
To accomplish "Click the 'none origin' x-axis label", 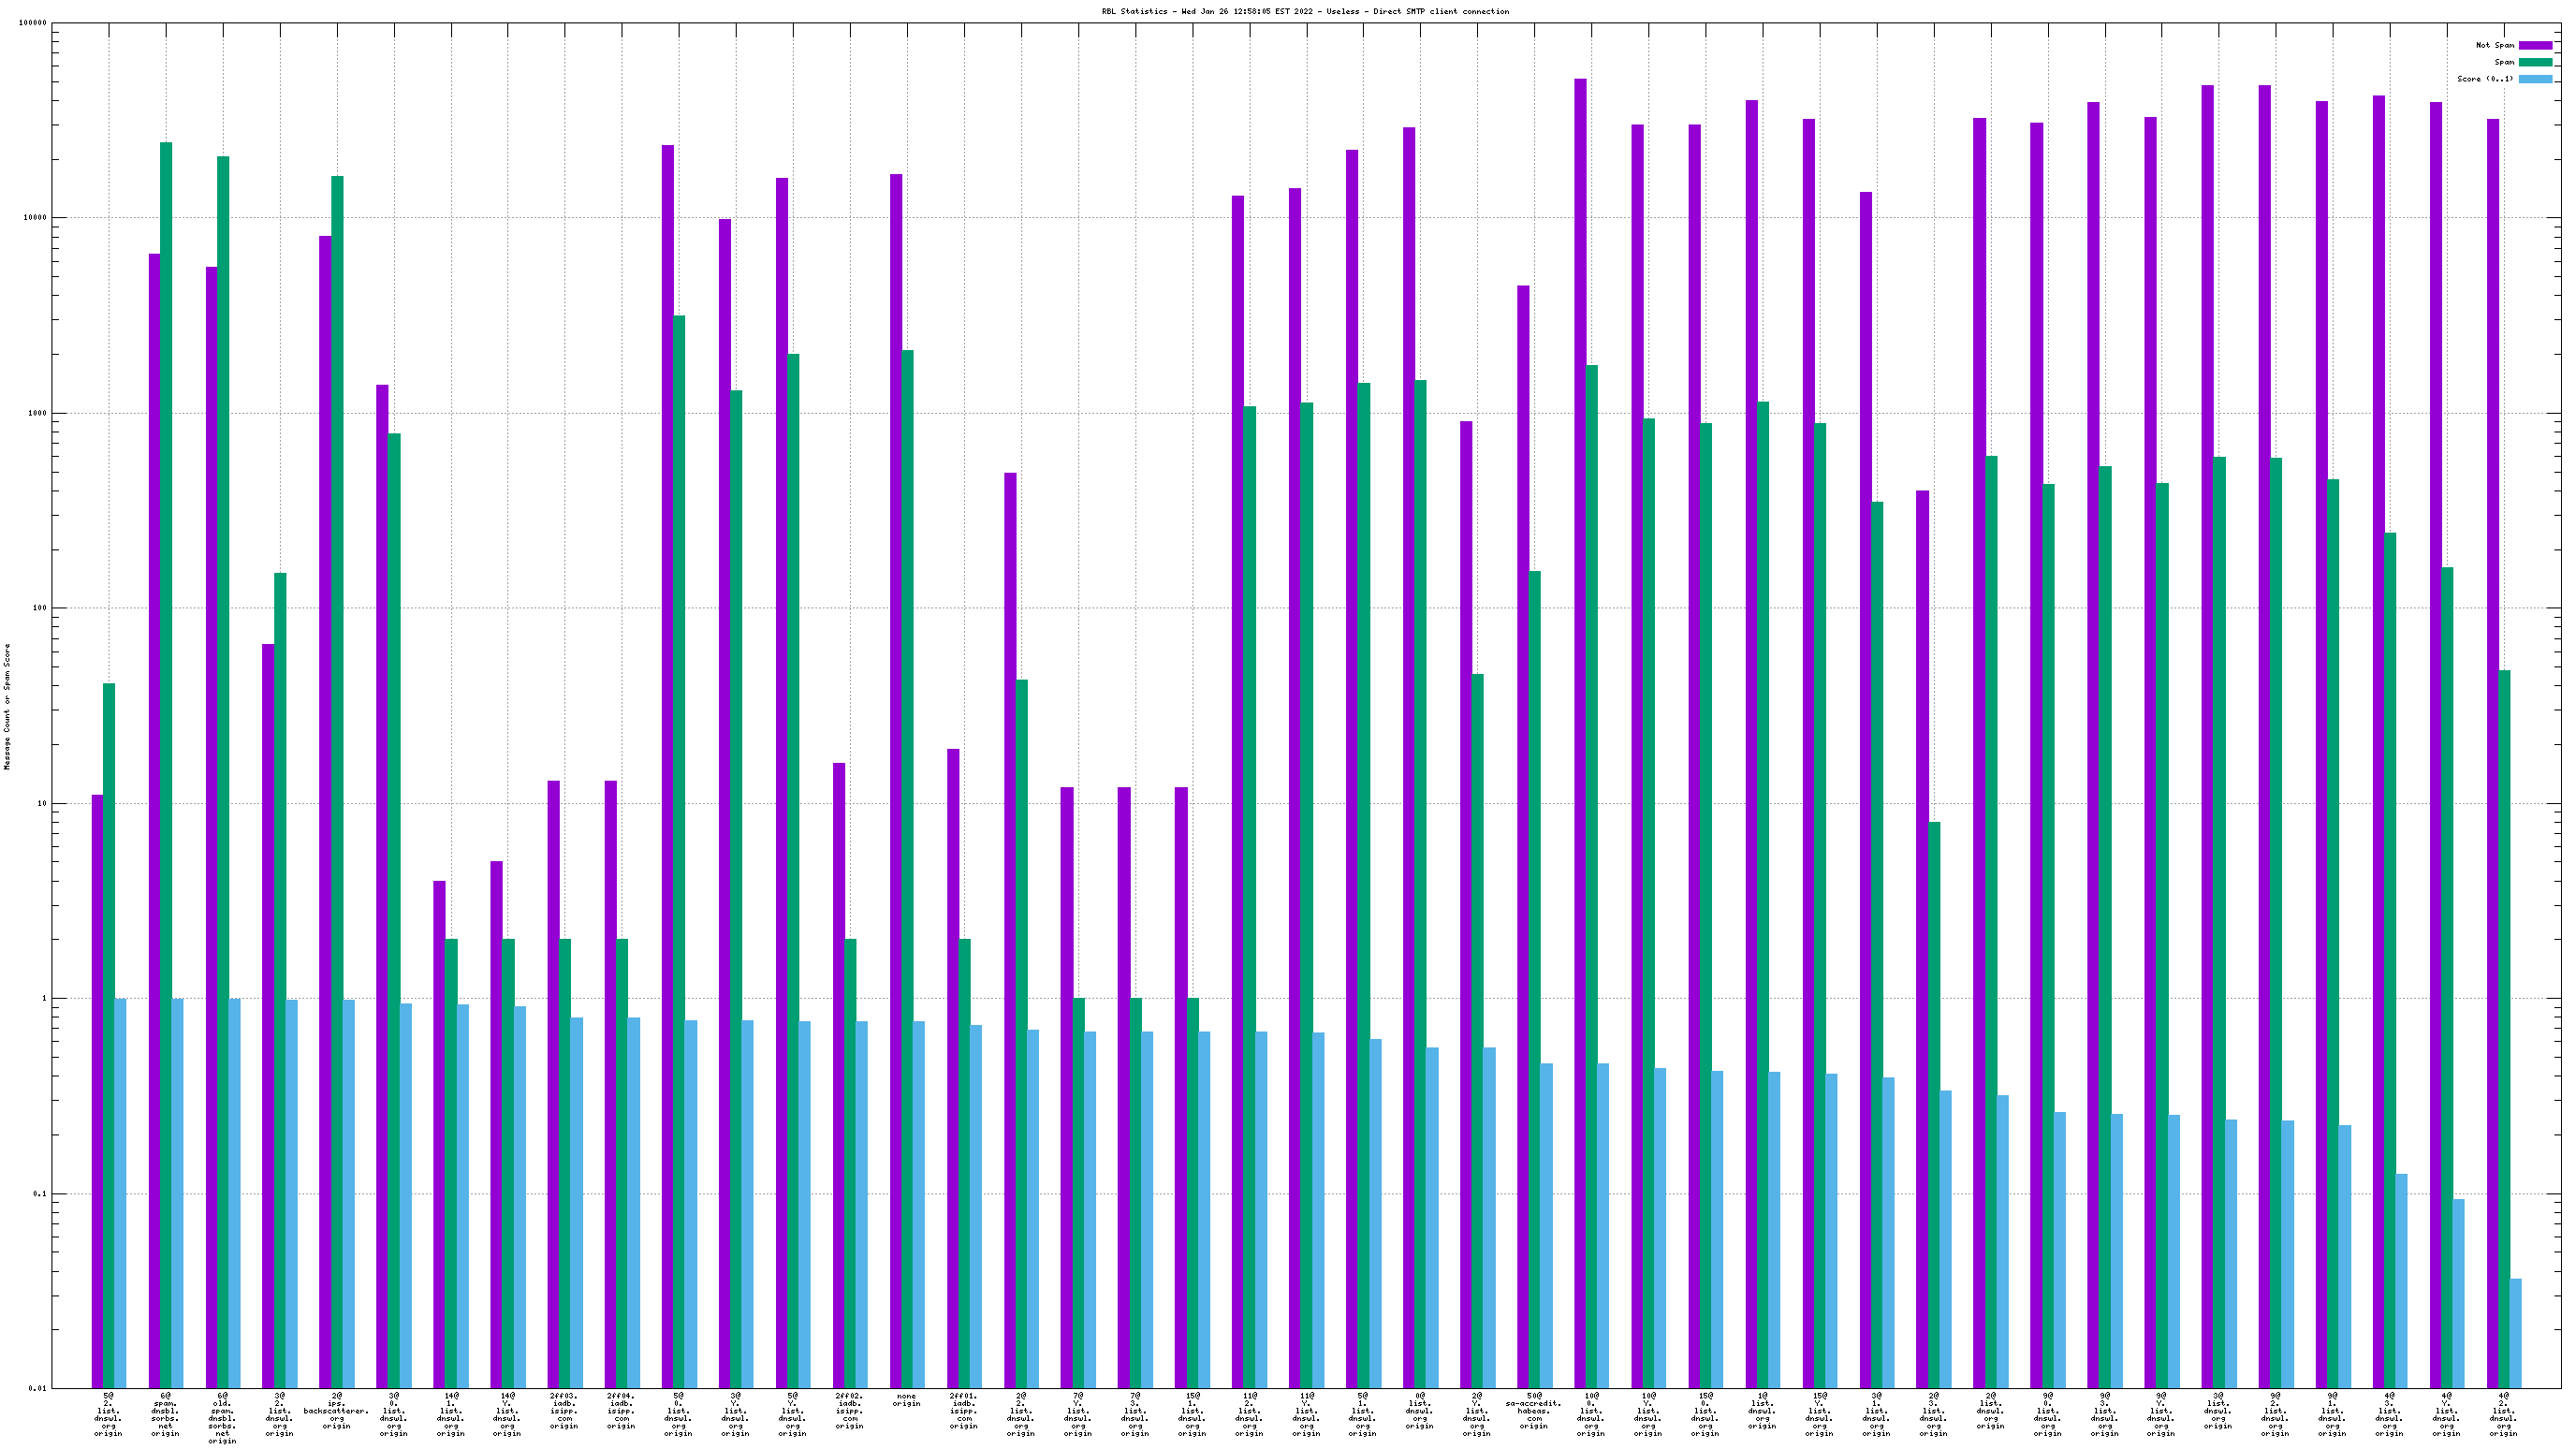I will (906, 1400).
